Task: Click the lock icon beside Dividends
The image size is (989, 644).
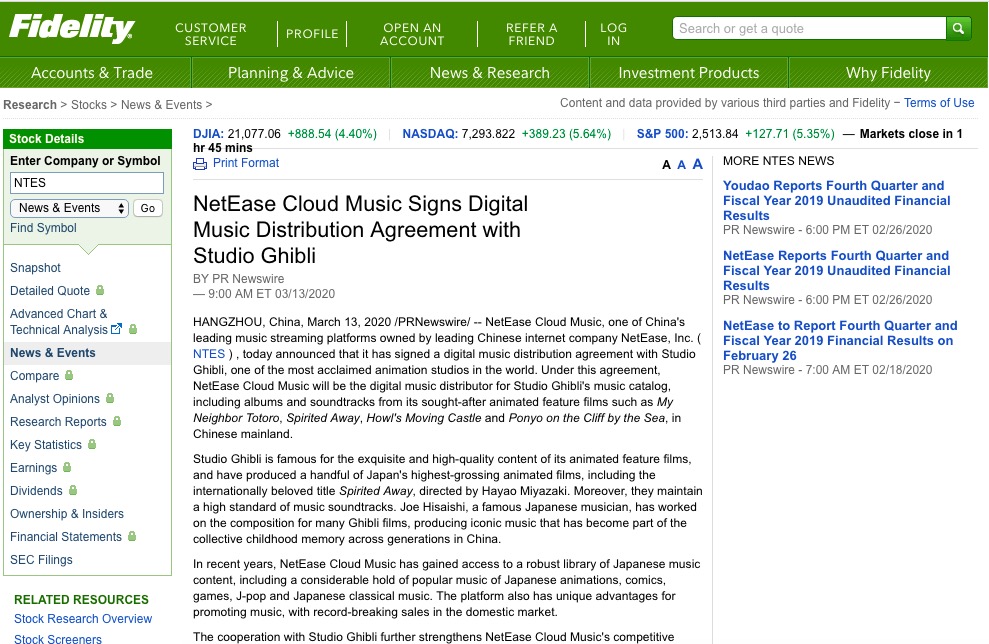Action: coord(73,490)
